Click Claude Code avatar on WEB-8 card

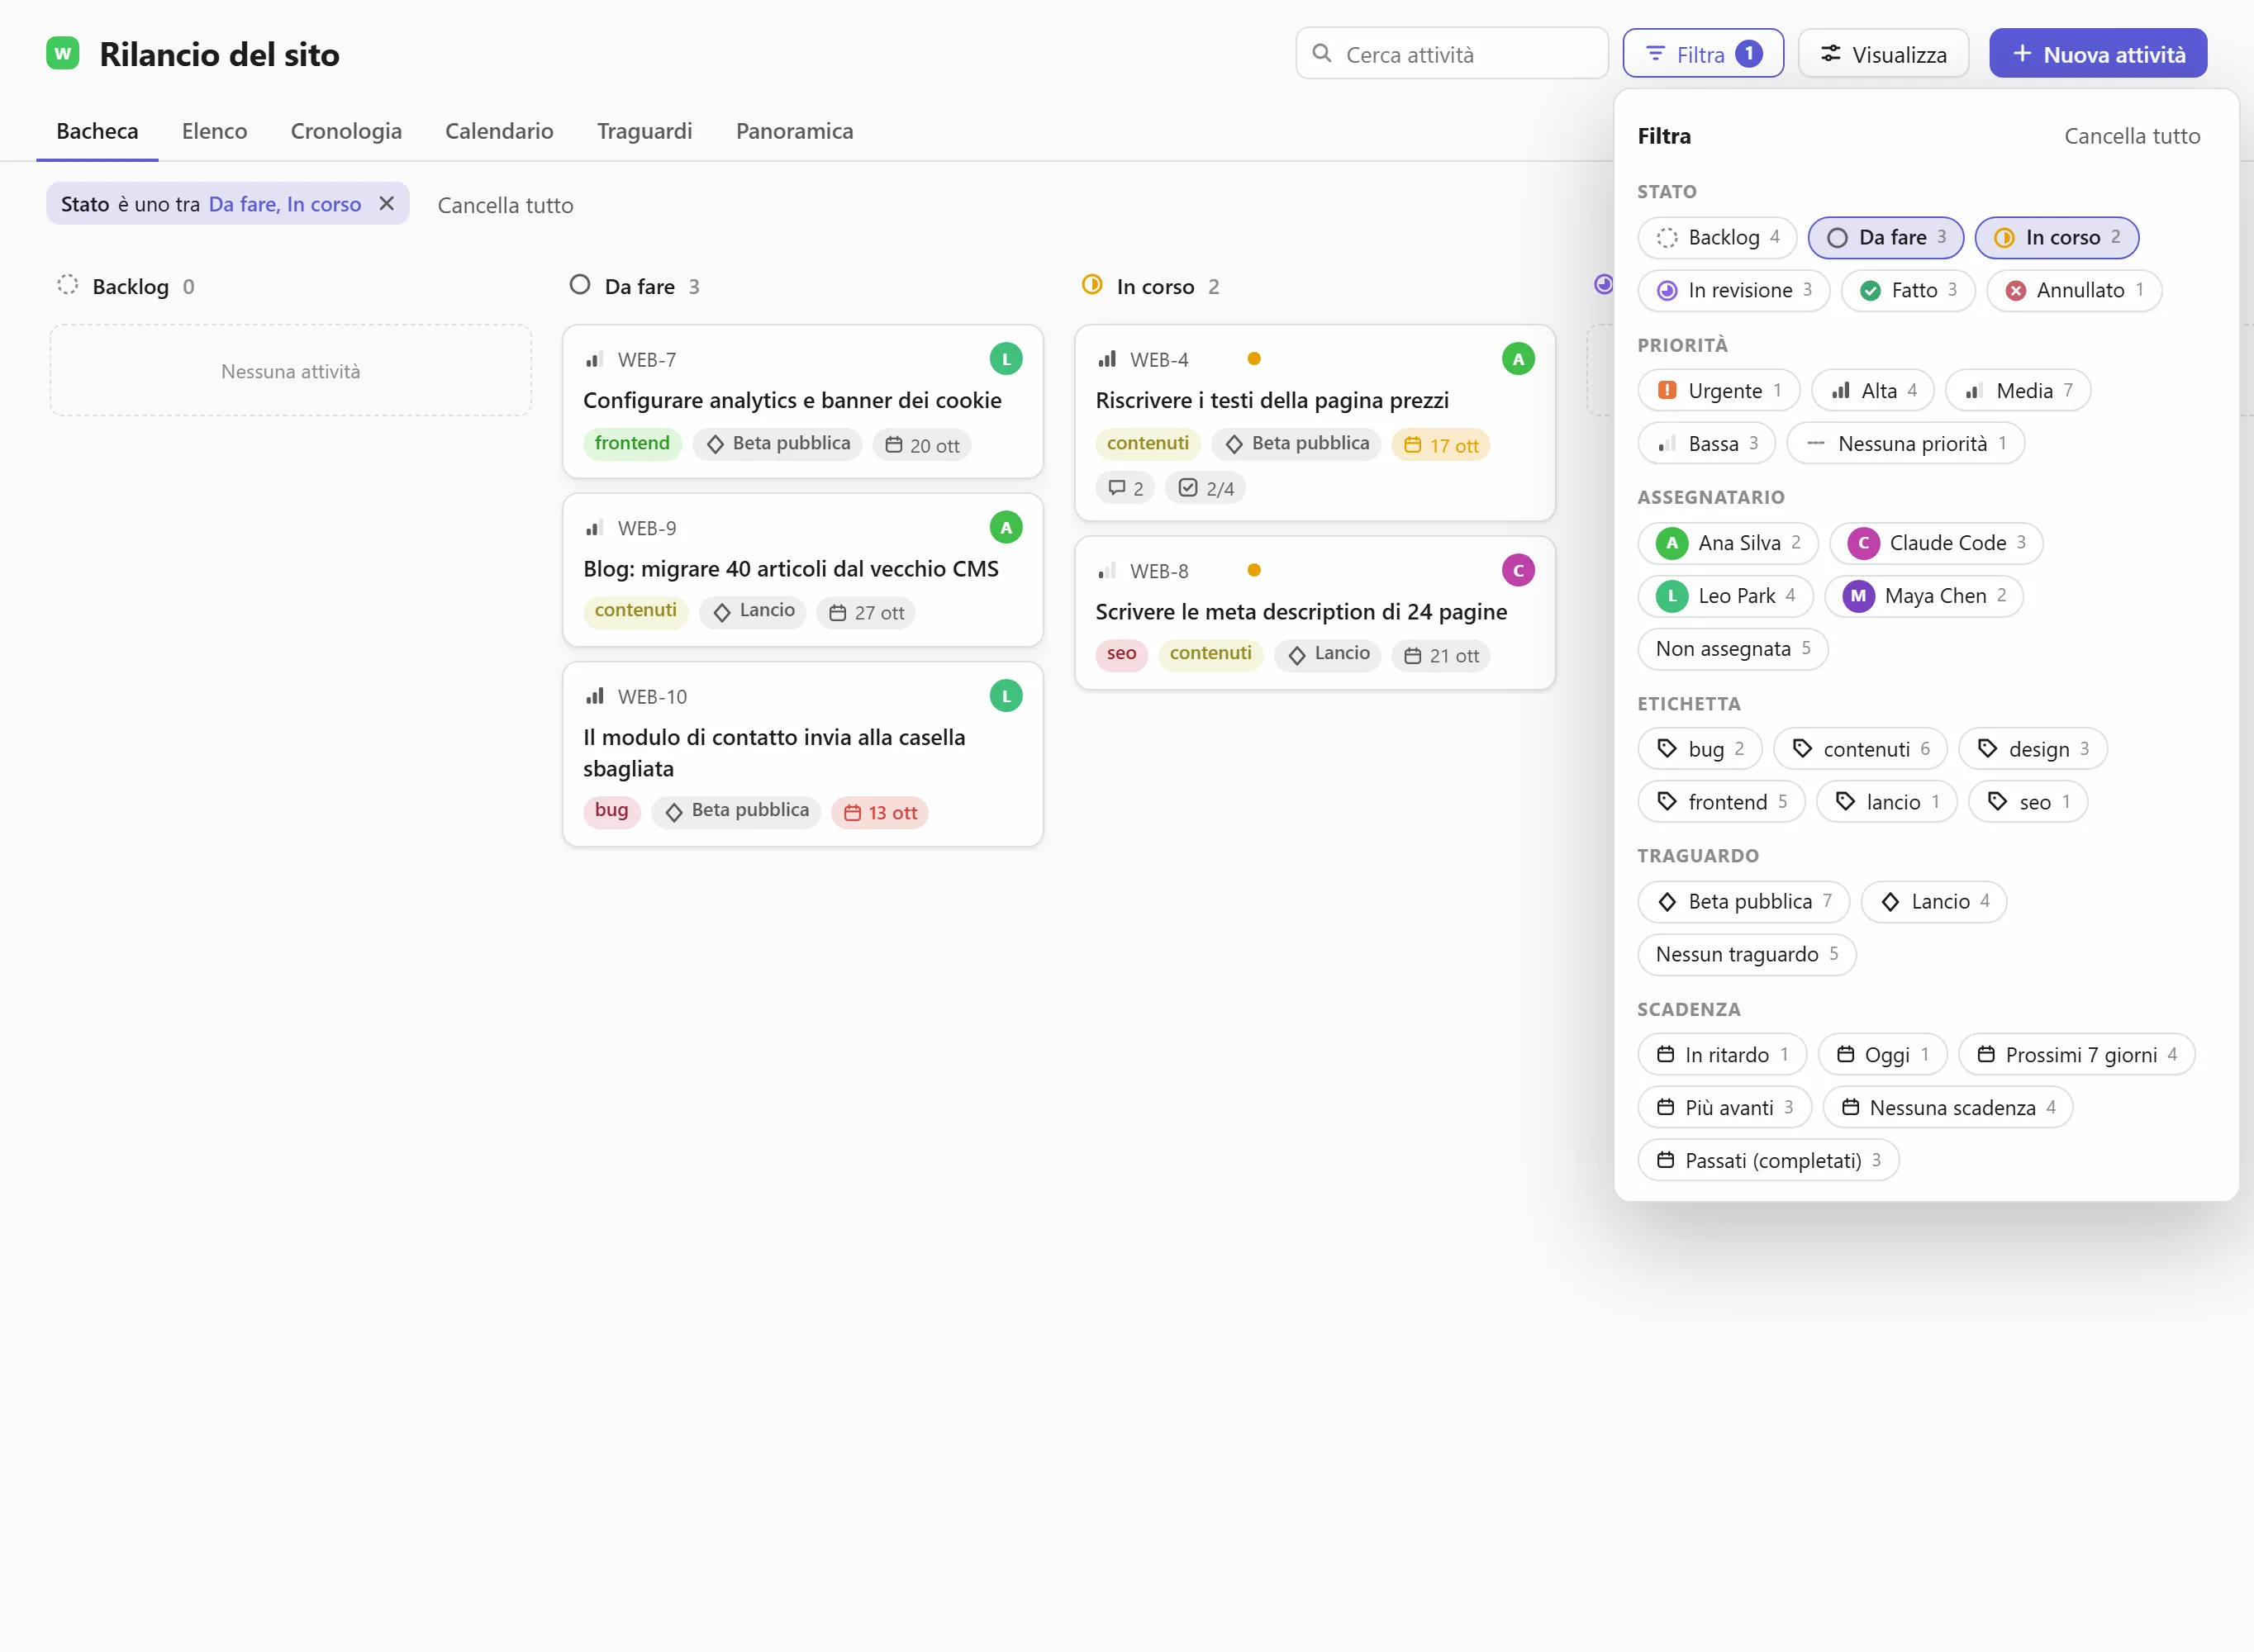coord(1518,570)
